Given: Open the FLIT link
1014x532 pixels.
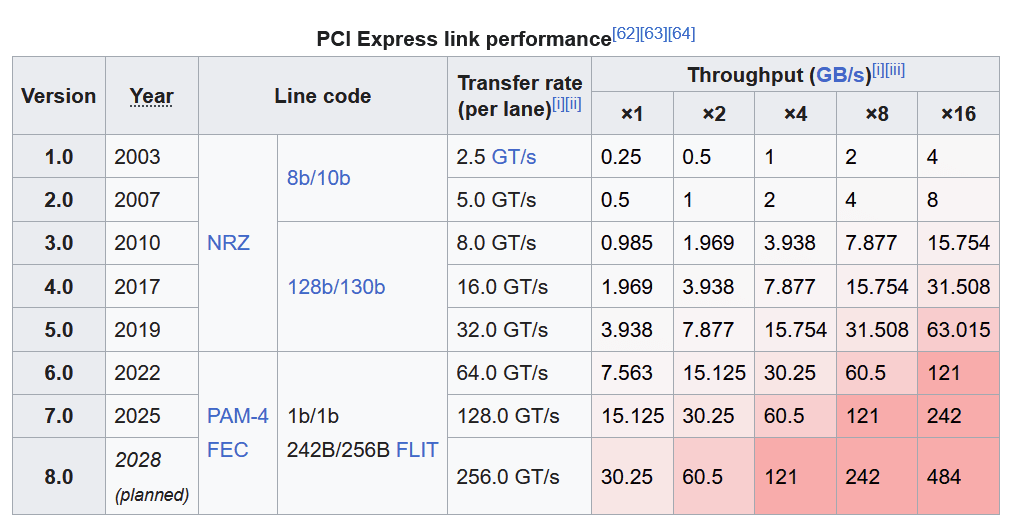Looking at the screenshot, I should click(x=417, y=450).
